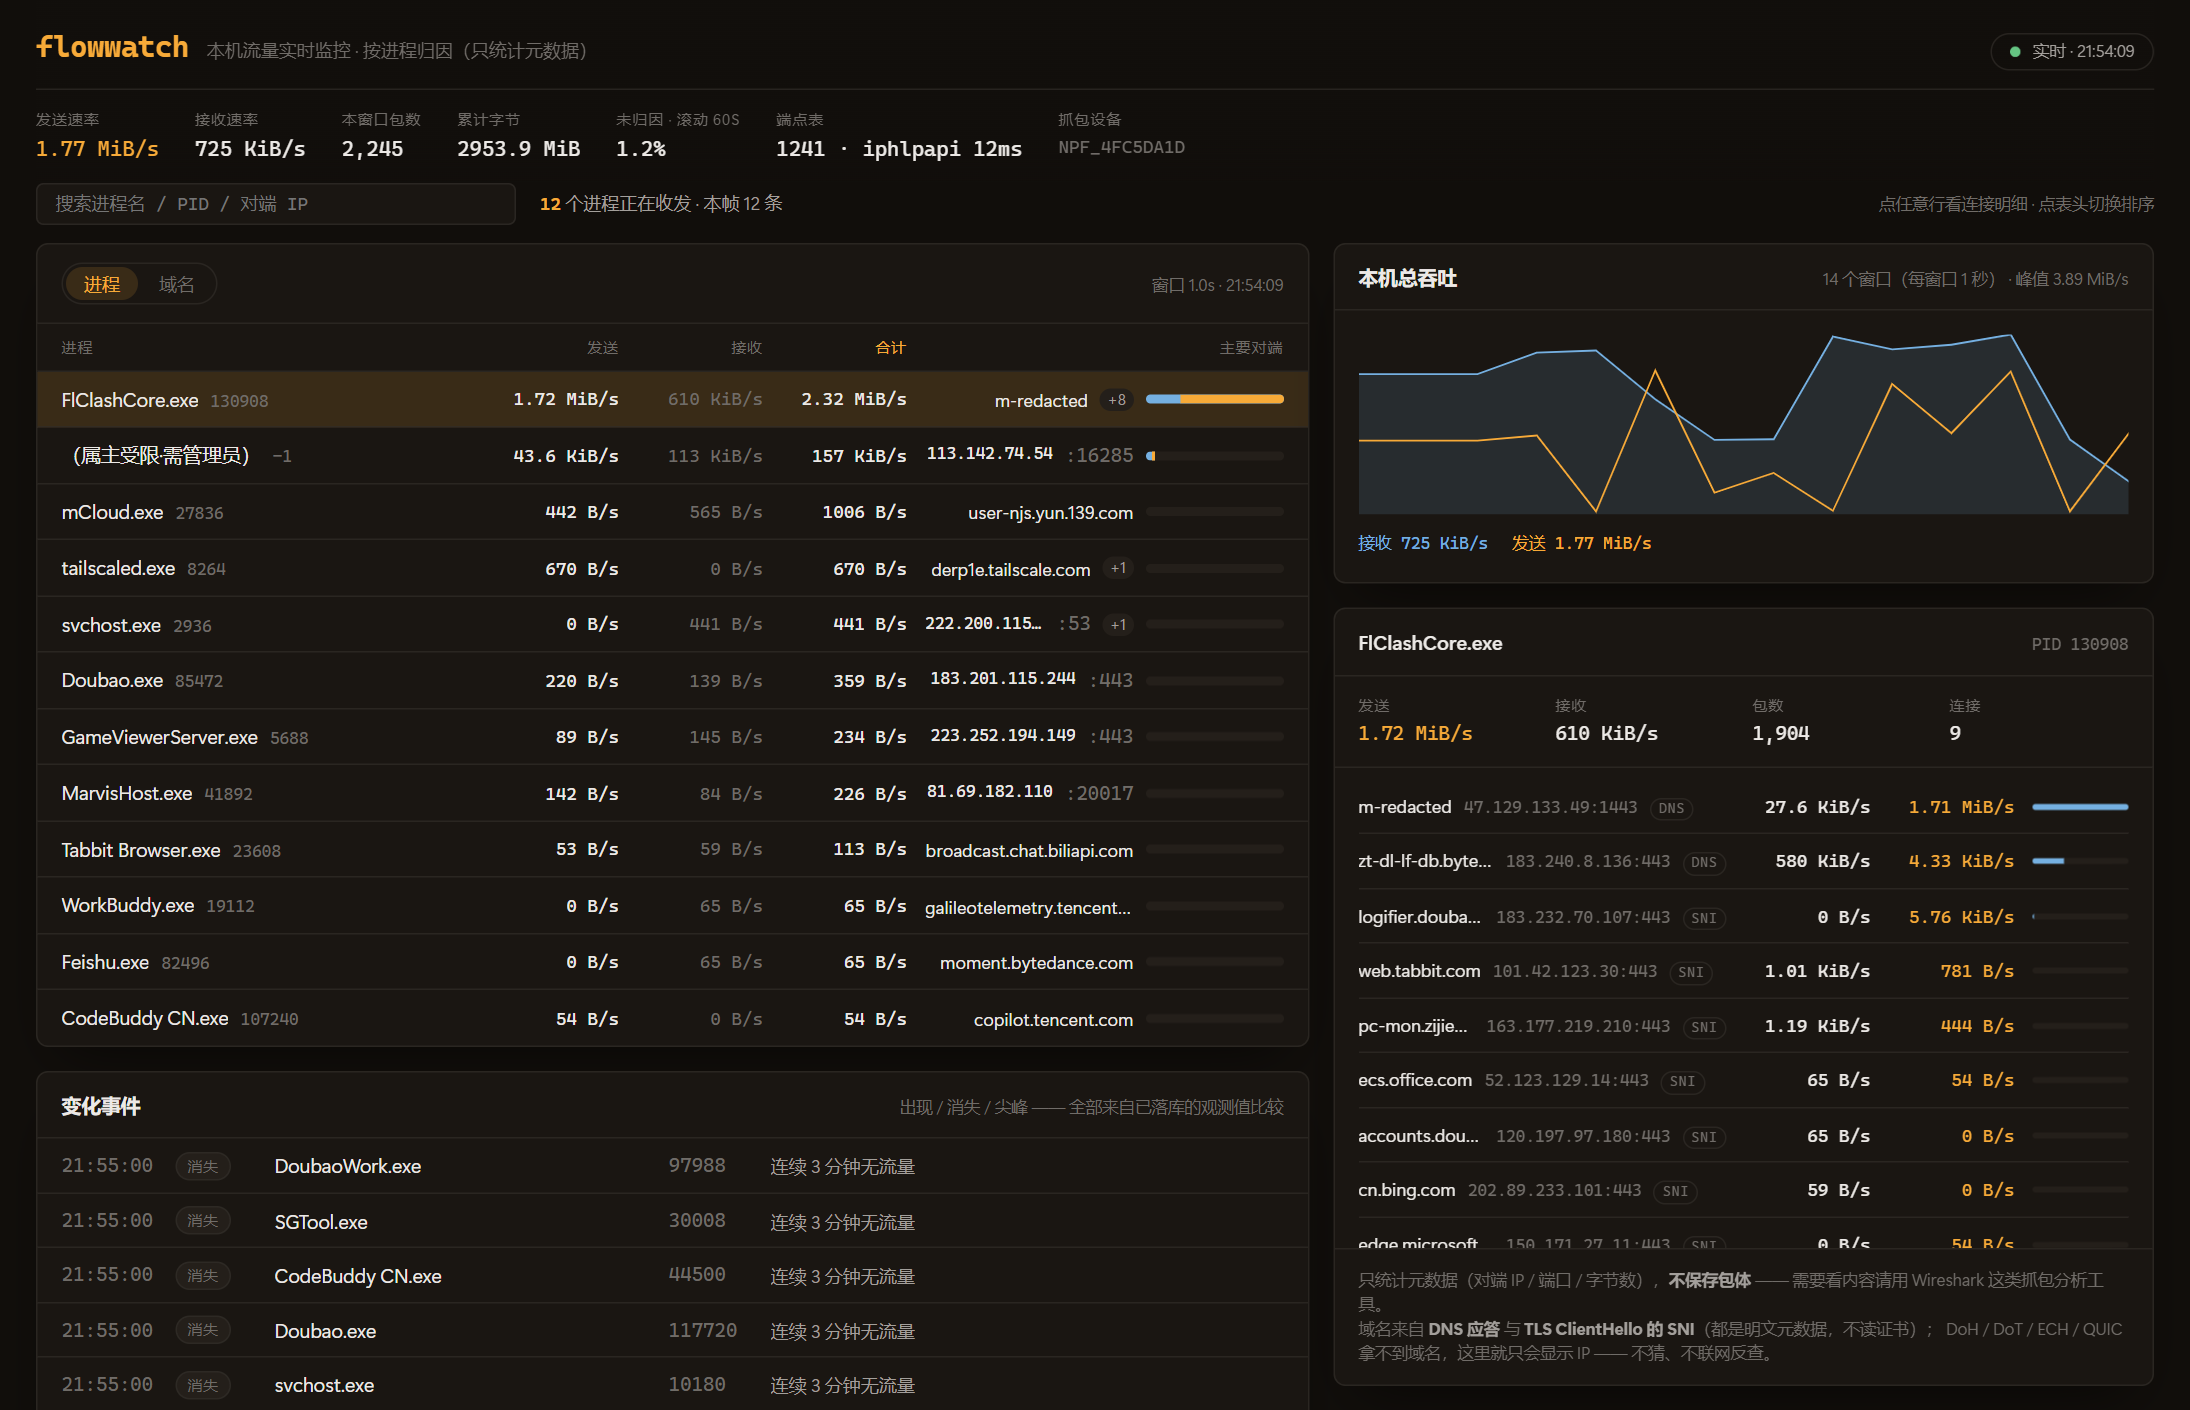2190x1410 pixels.
Task: Select GameViewerServer.exe row
Action: [x=672, y=737]
